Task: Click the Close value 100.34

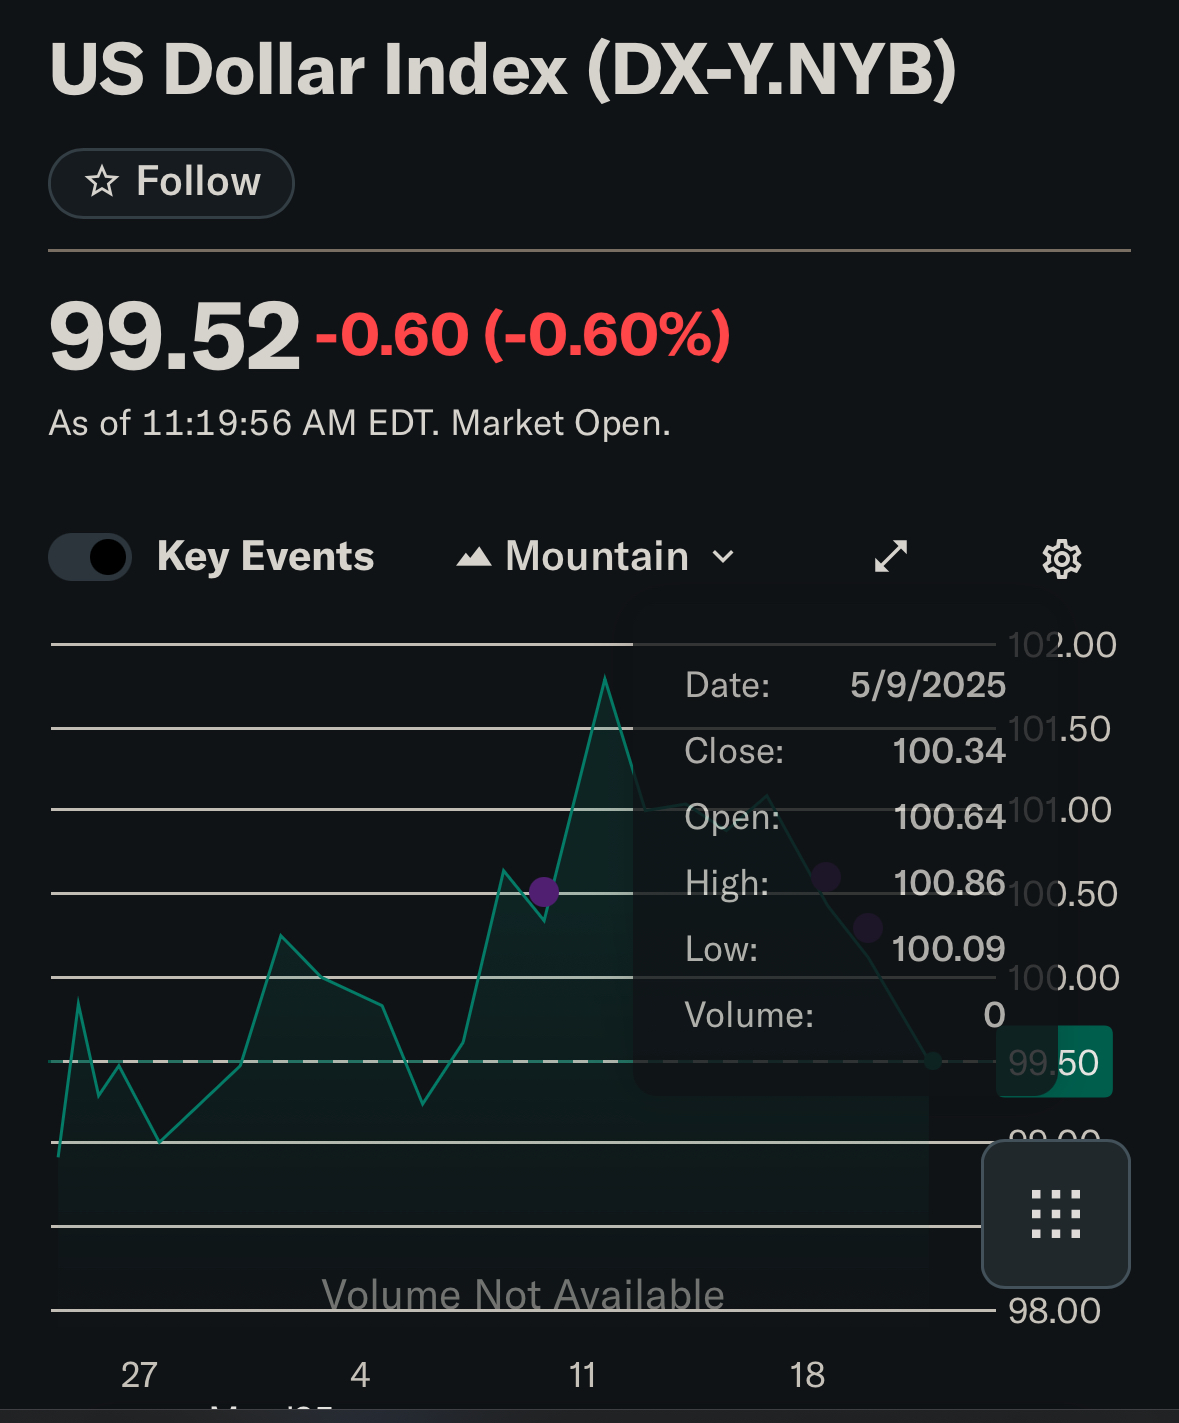Action: click(x=949, y=751)
